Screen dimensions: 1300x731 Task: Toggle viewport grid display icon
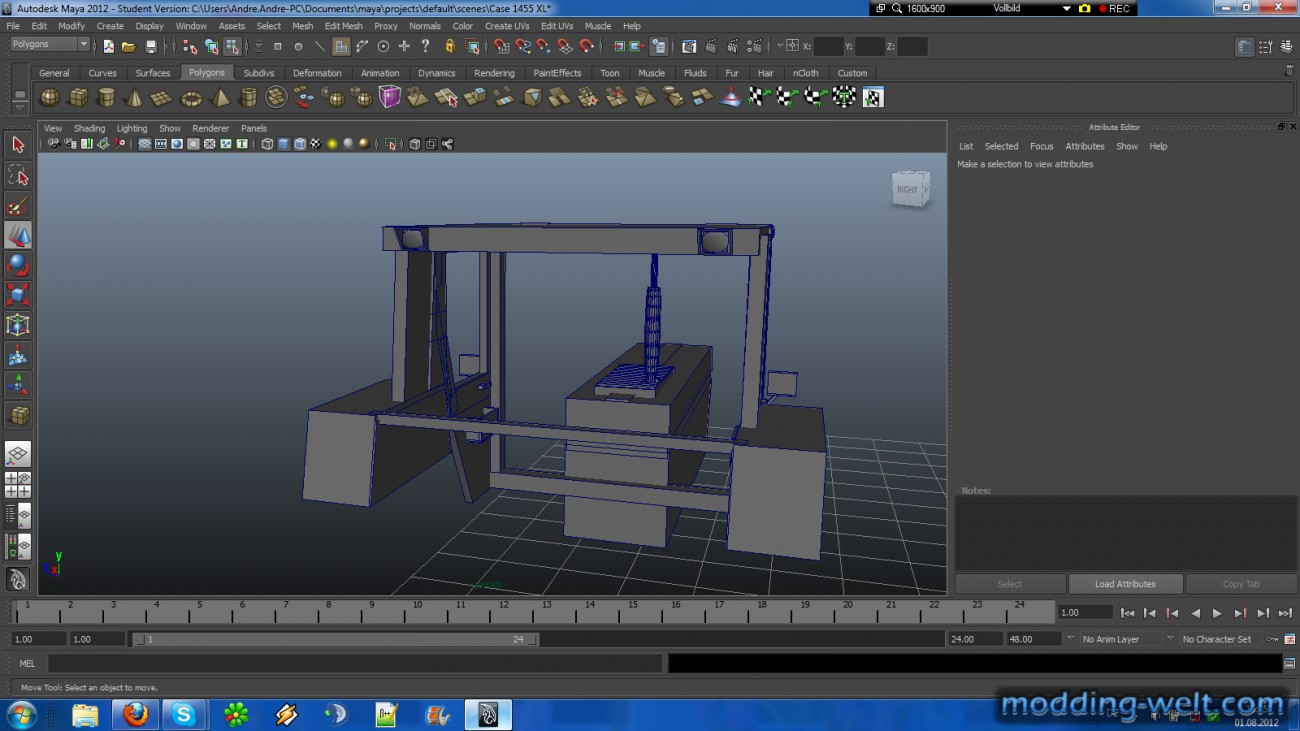tap(145, 144)
